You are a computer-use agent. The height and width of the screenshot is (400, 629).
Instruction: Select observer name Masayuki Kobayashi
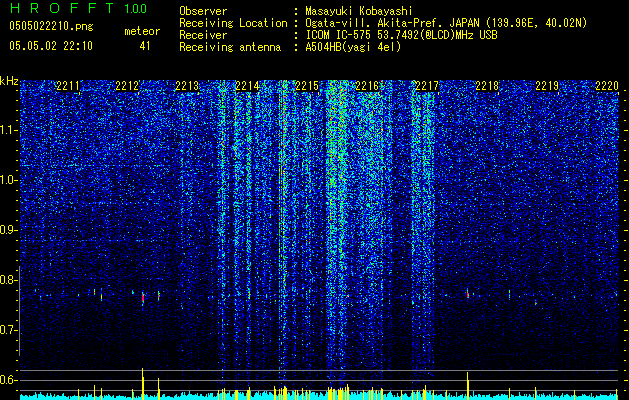(359, 12)
